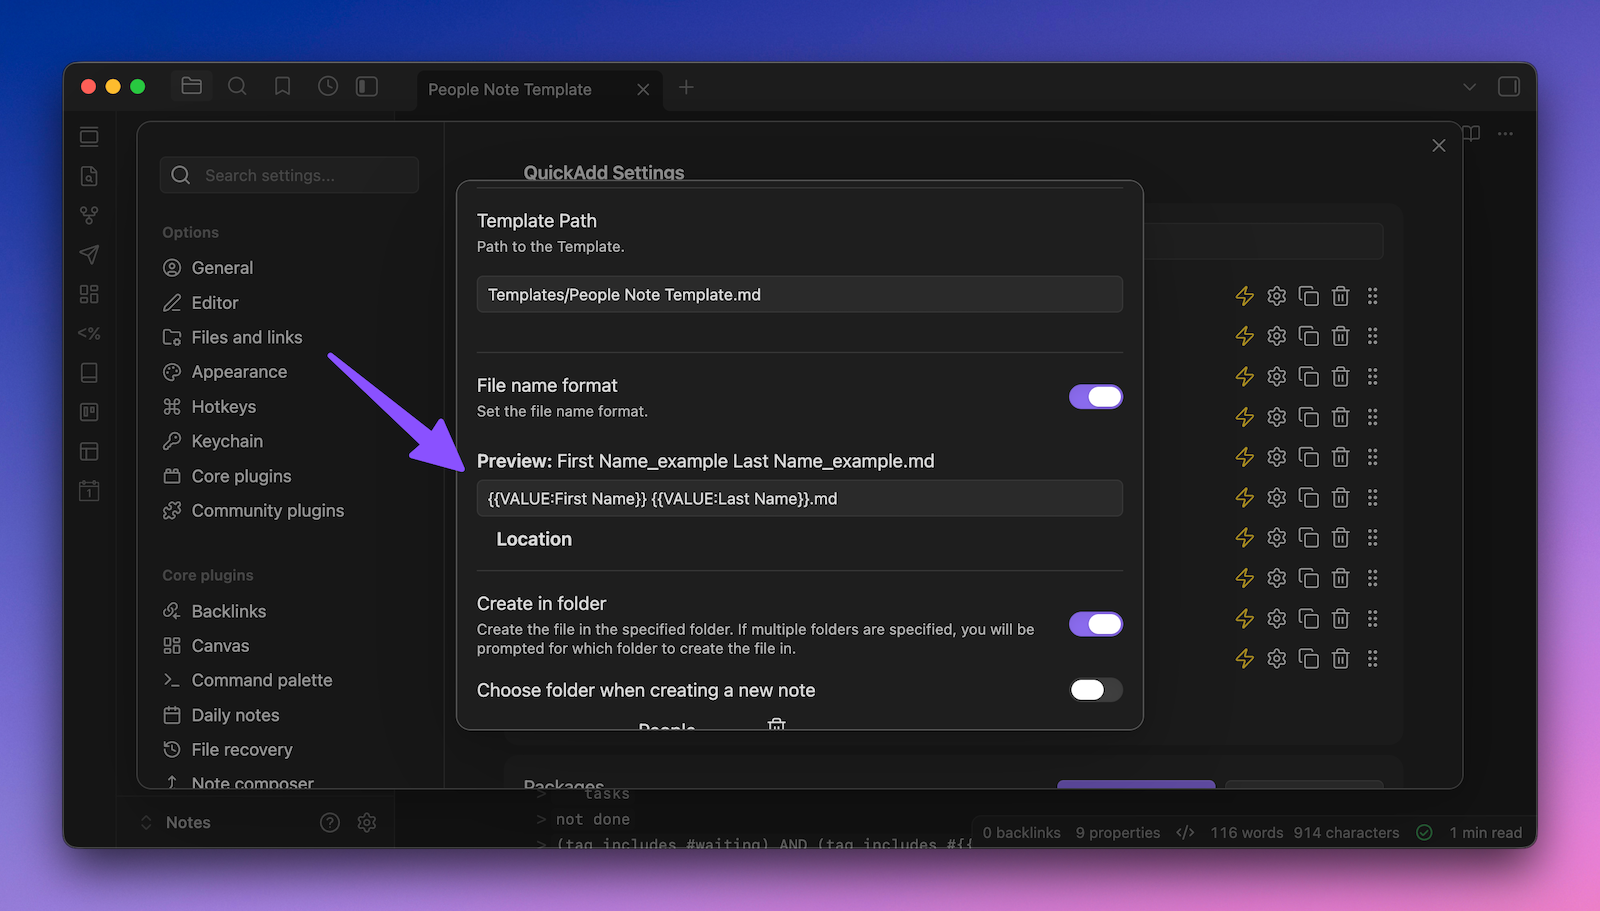
Task: Expand the tab list chevron at top right
Action: pyautogui.click(x=1469, y=87)
